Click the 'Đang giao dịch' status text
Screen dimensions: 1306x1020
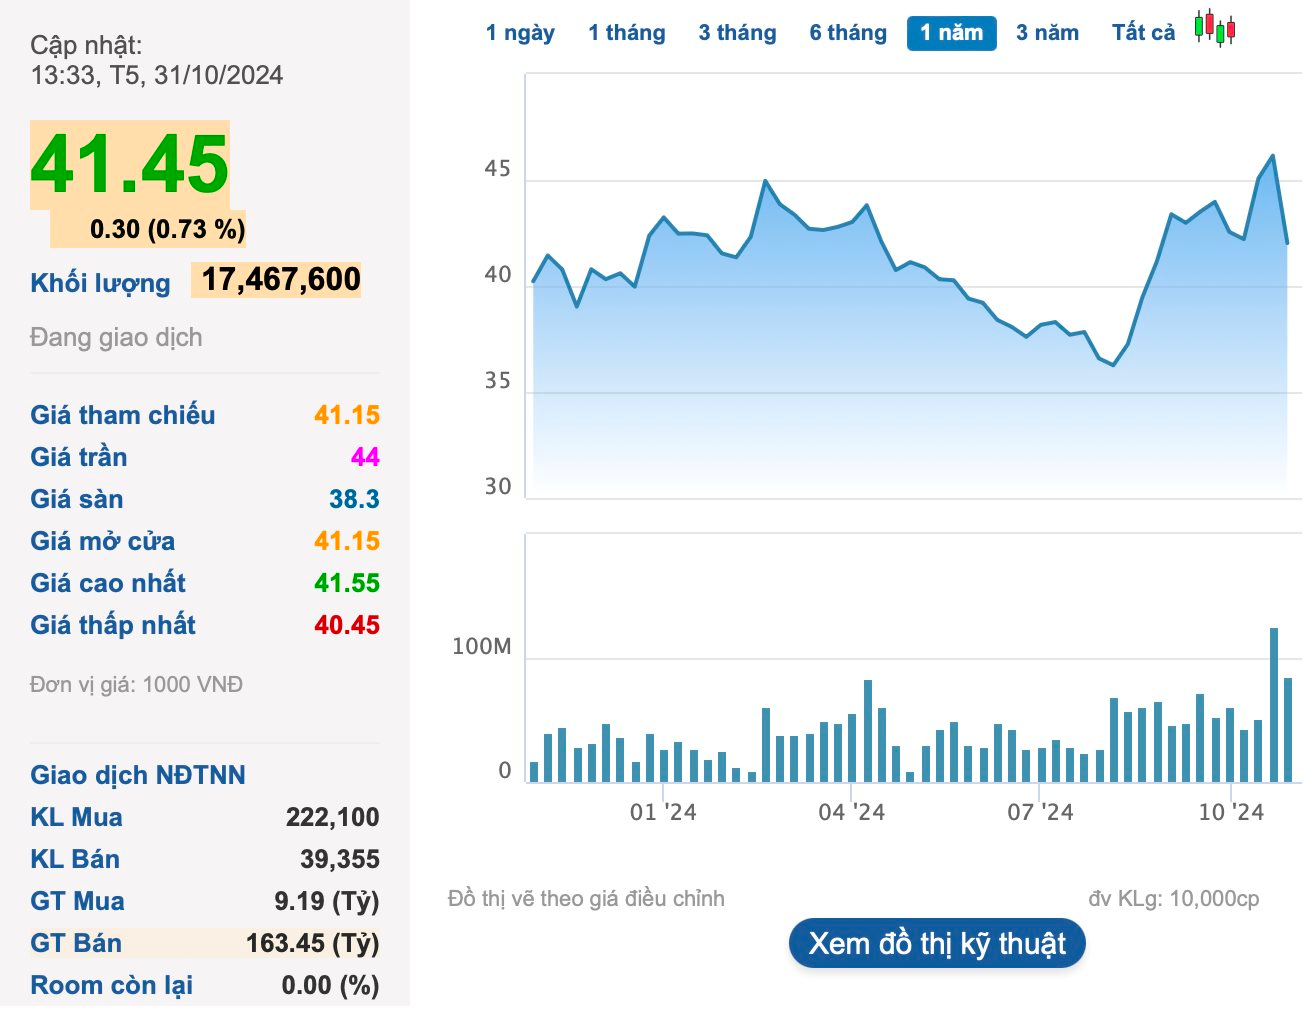[x=116, y=337]
